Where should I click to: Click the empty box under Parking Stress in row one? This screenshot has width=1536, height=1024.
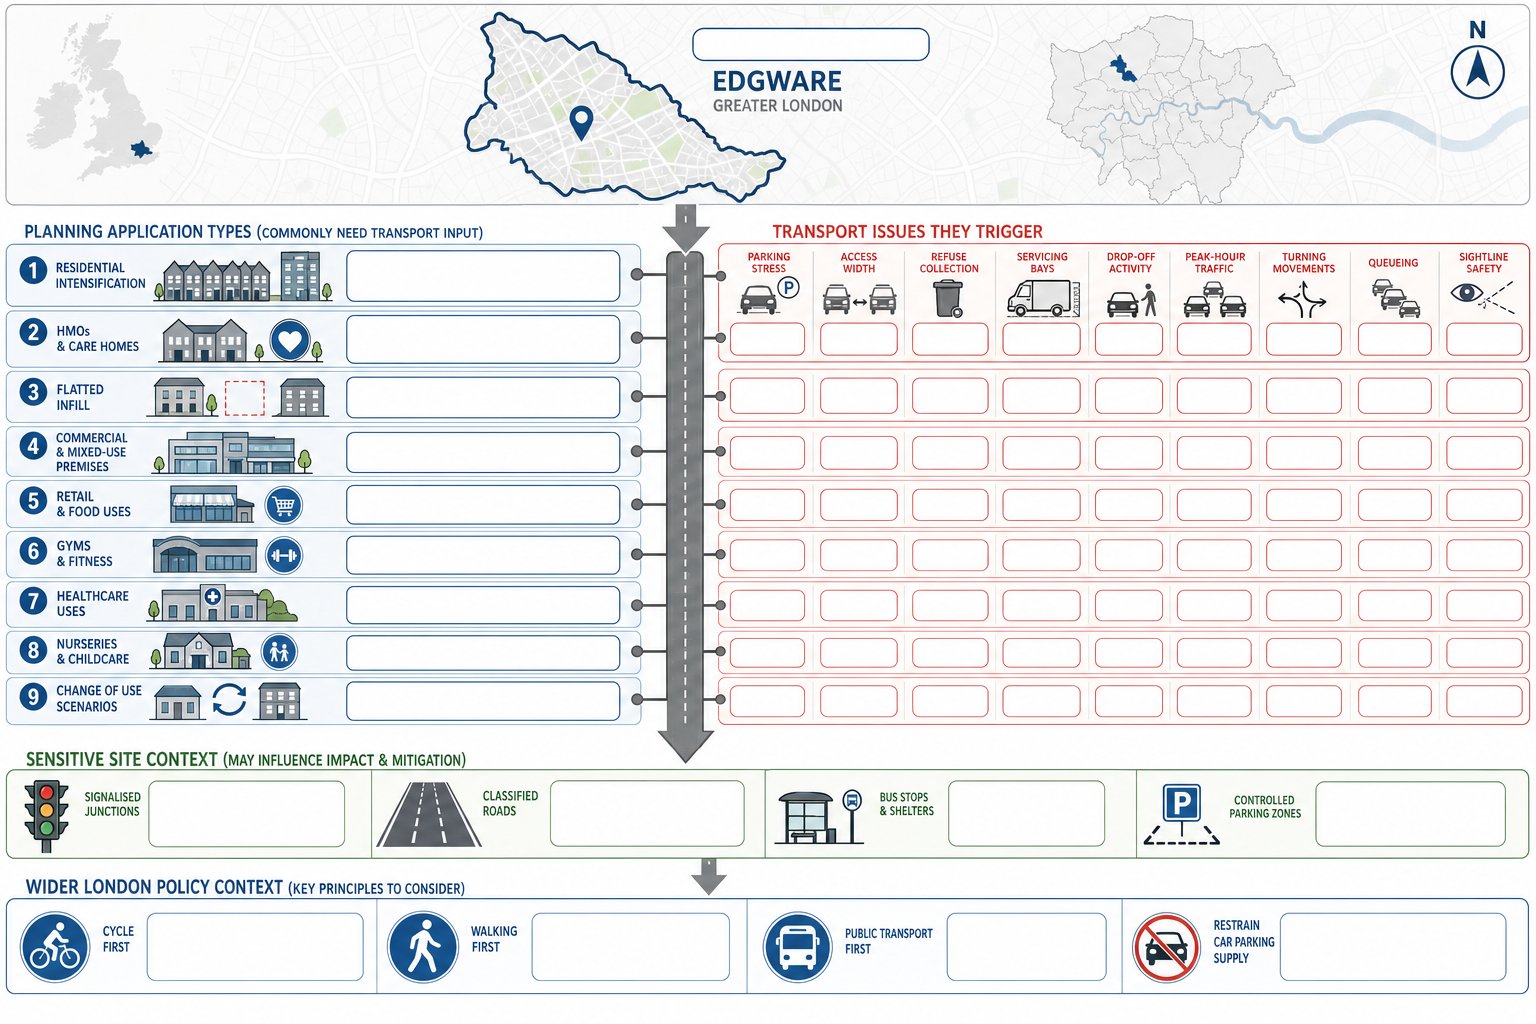click(767, 339)
